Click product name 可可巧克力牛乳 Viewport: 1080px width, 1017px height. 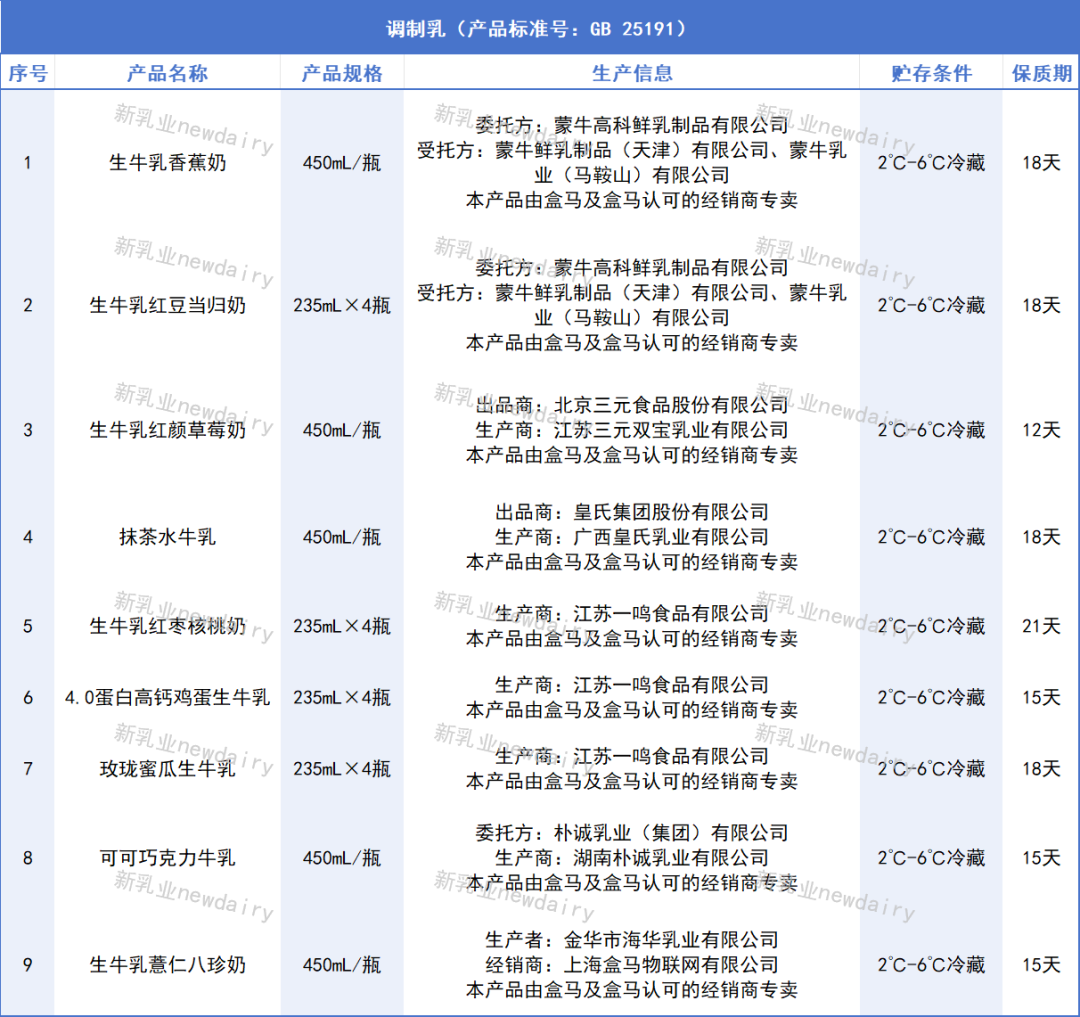(x=167, y=858)
